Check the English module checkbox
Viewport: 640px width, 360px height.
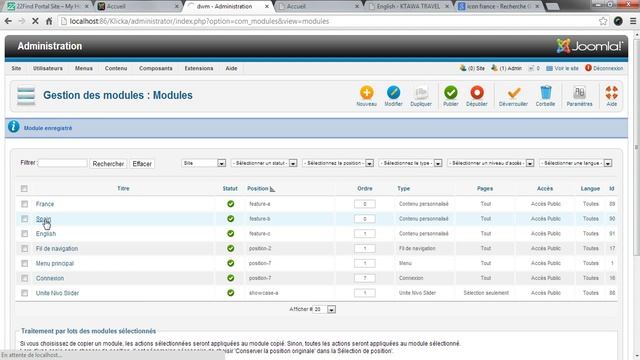[x=24, y=233]
